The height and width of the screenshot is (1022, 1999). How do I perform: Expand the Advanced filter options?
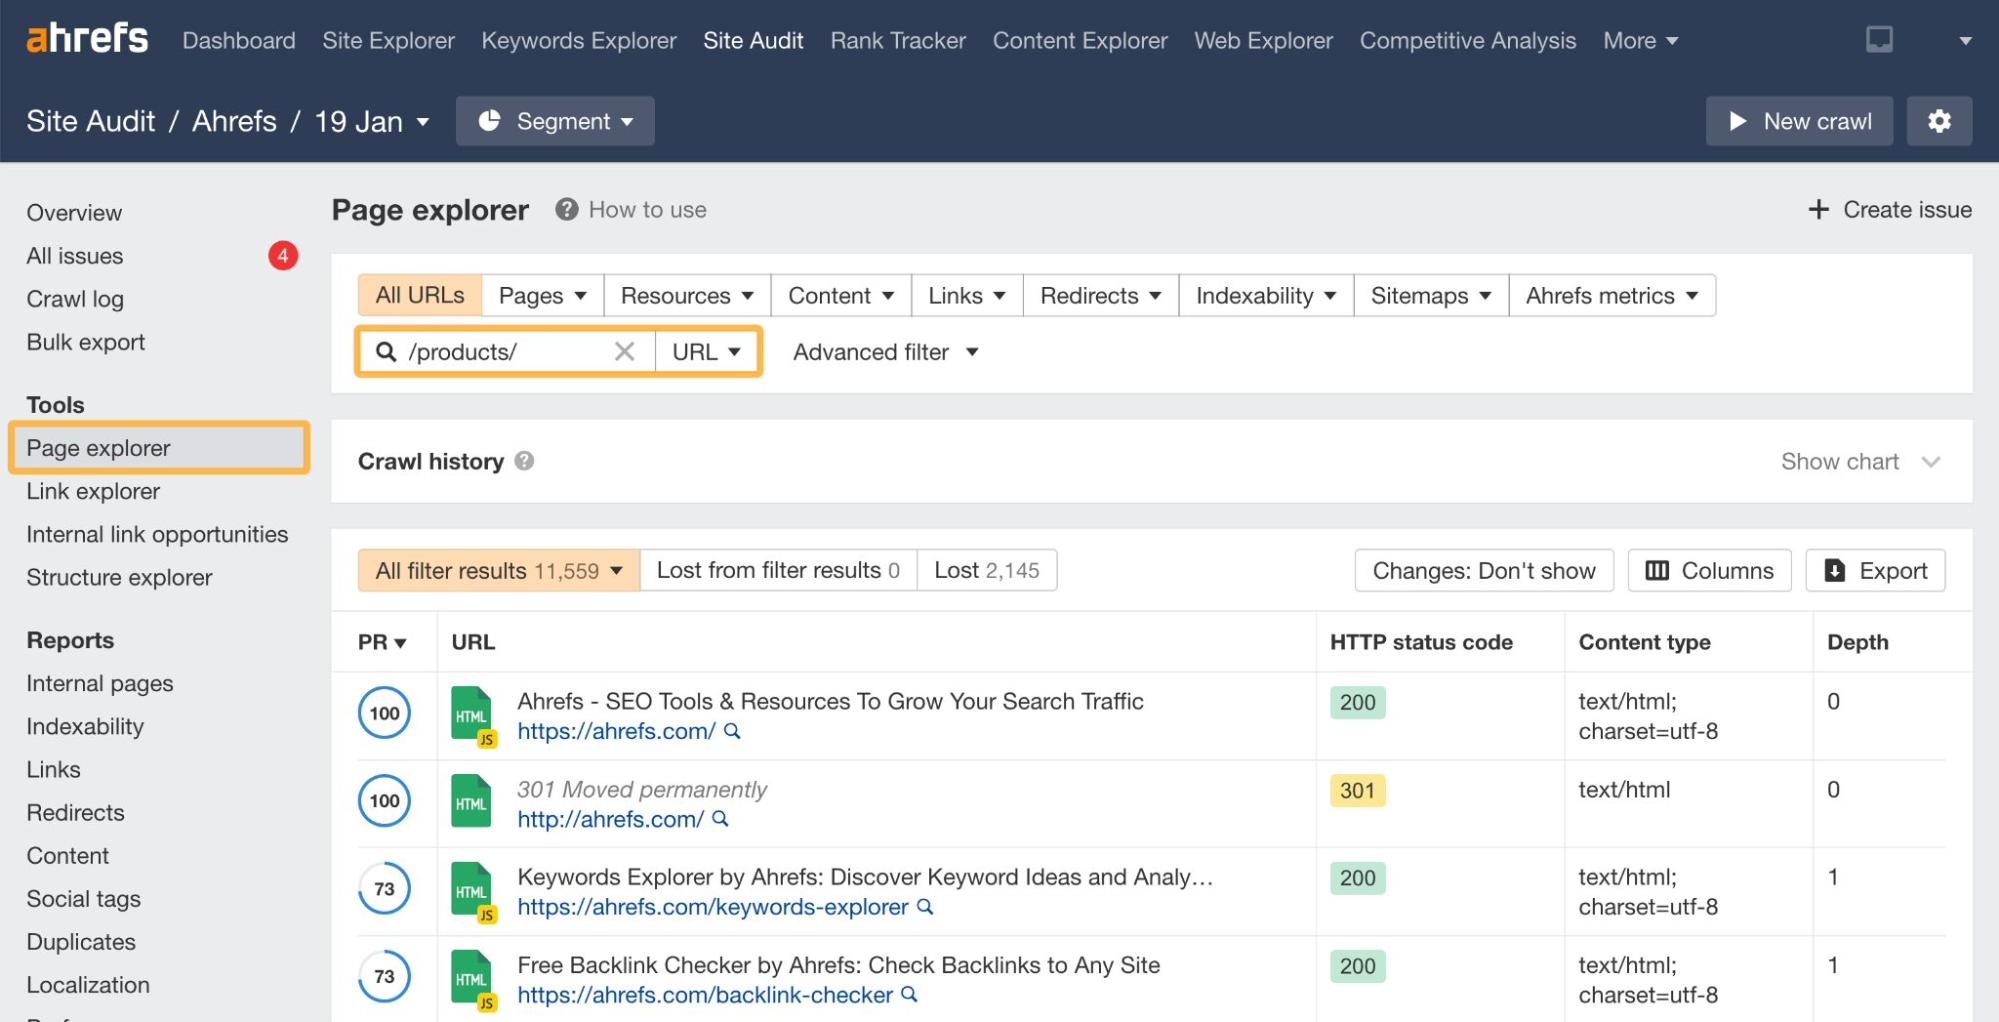pyautogui.click(x=883, y=352)
